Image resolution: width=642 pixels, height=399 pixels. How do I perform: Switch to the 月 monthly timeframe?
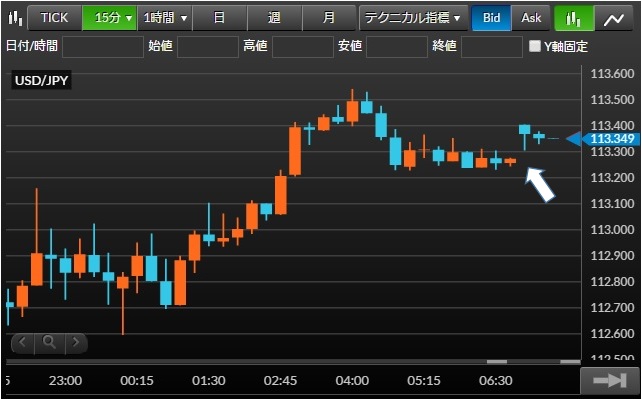[x=329, y=18]
